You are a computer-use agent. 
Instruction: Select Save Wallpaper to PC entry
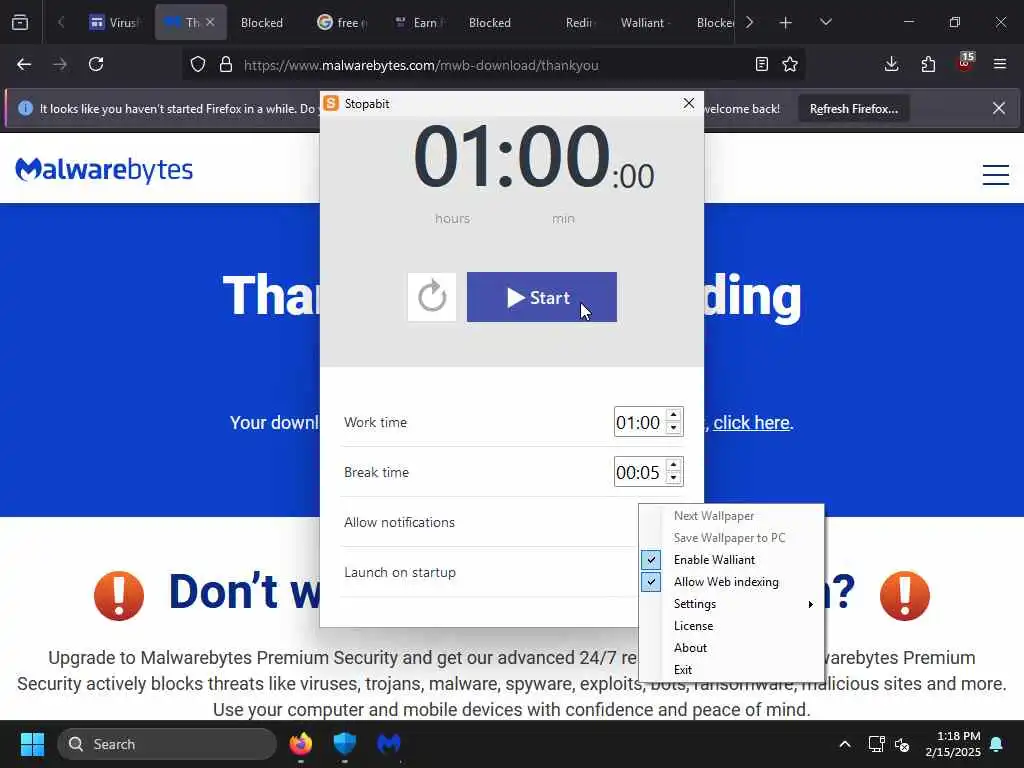(729, 537)
